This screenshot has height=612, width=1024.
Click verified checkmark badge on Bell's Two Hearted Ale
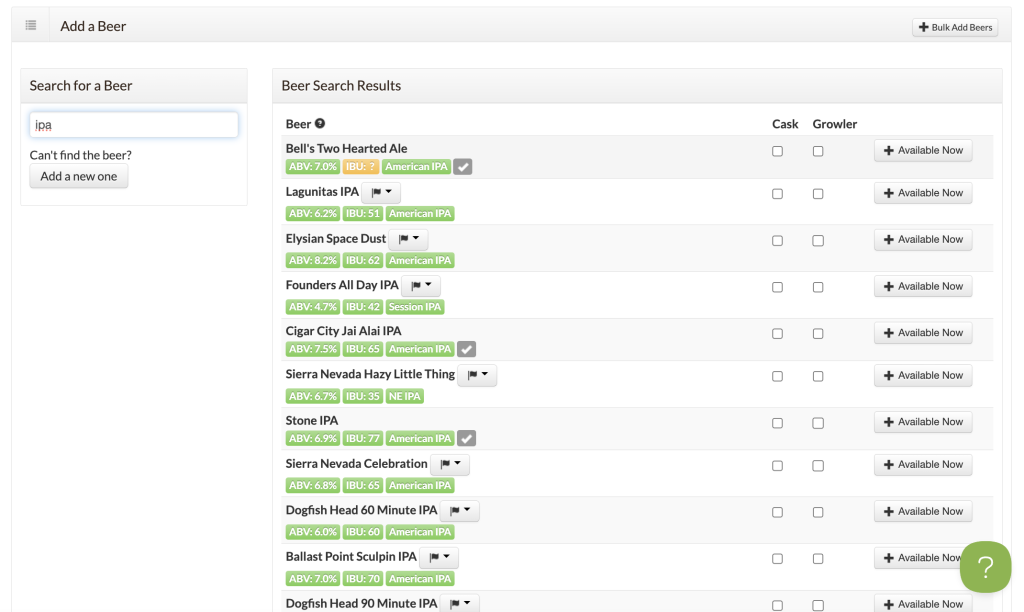click(462, 167)
